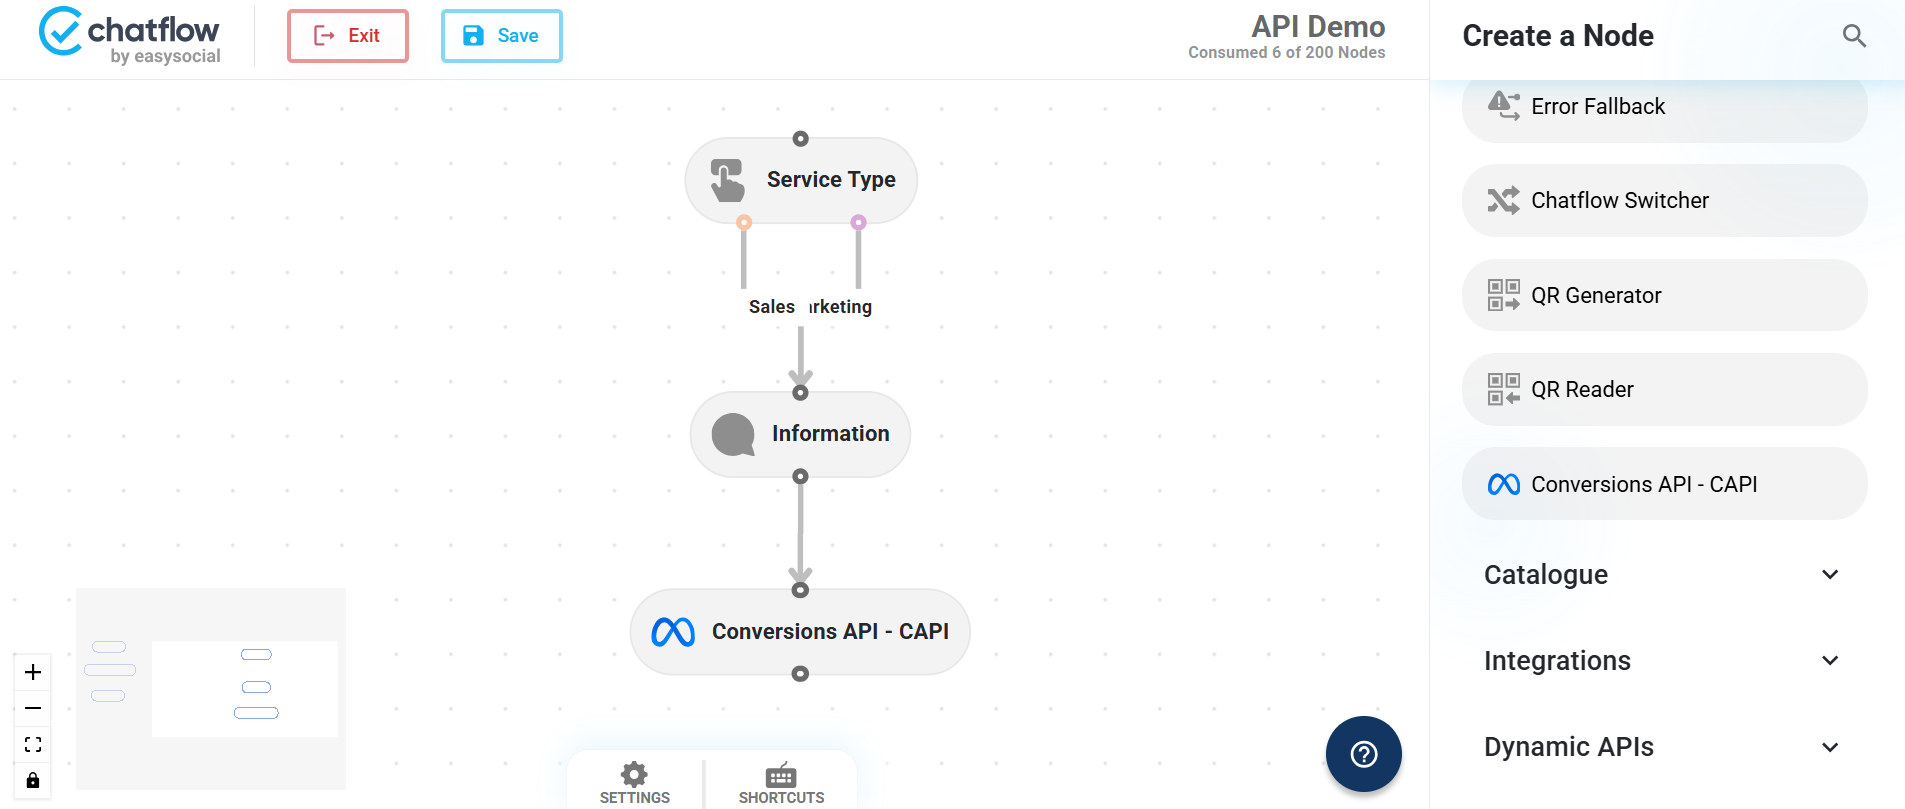Click the partially hidden Marketing branch label
1905x809 pixels.
pyautogui.click(x=841, y=307)
